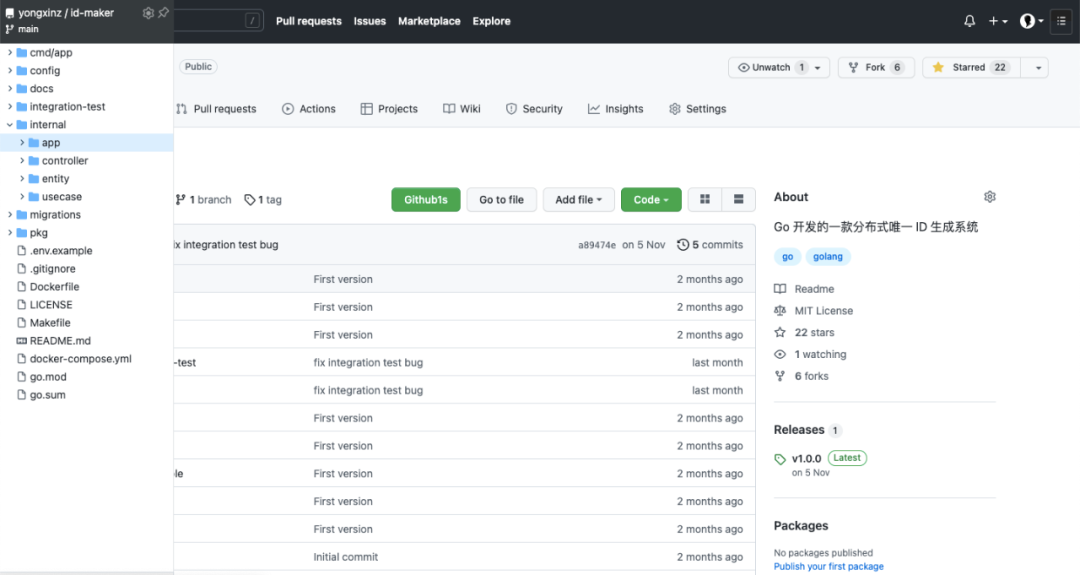Screen dimensions: 1080x575
Task: Open the green Code dropdown
Action: pyautogui.click(x=651, y=200)
